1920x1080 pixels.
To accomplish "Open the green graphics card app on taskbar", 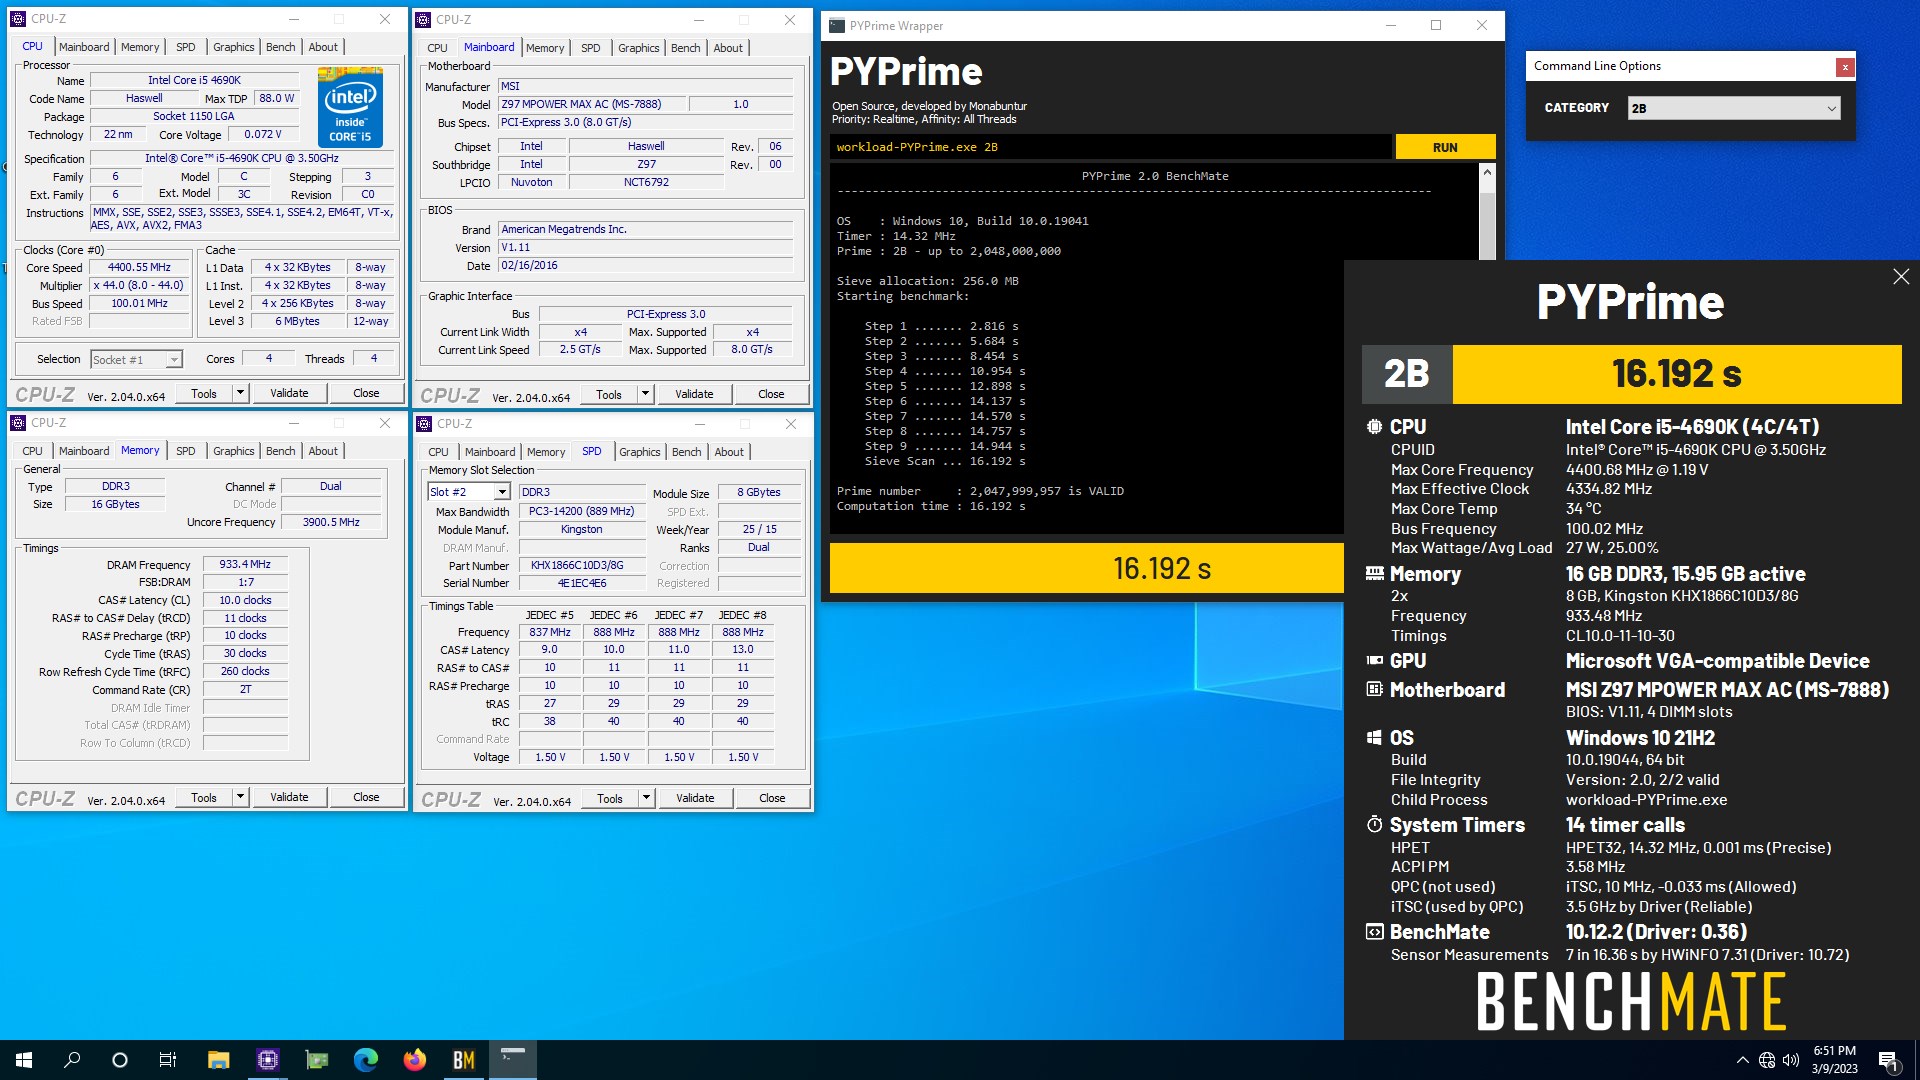I will (316, 1060).
